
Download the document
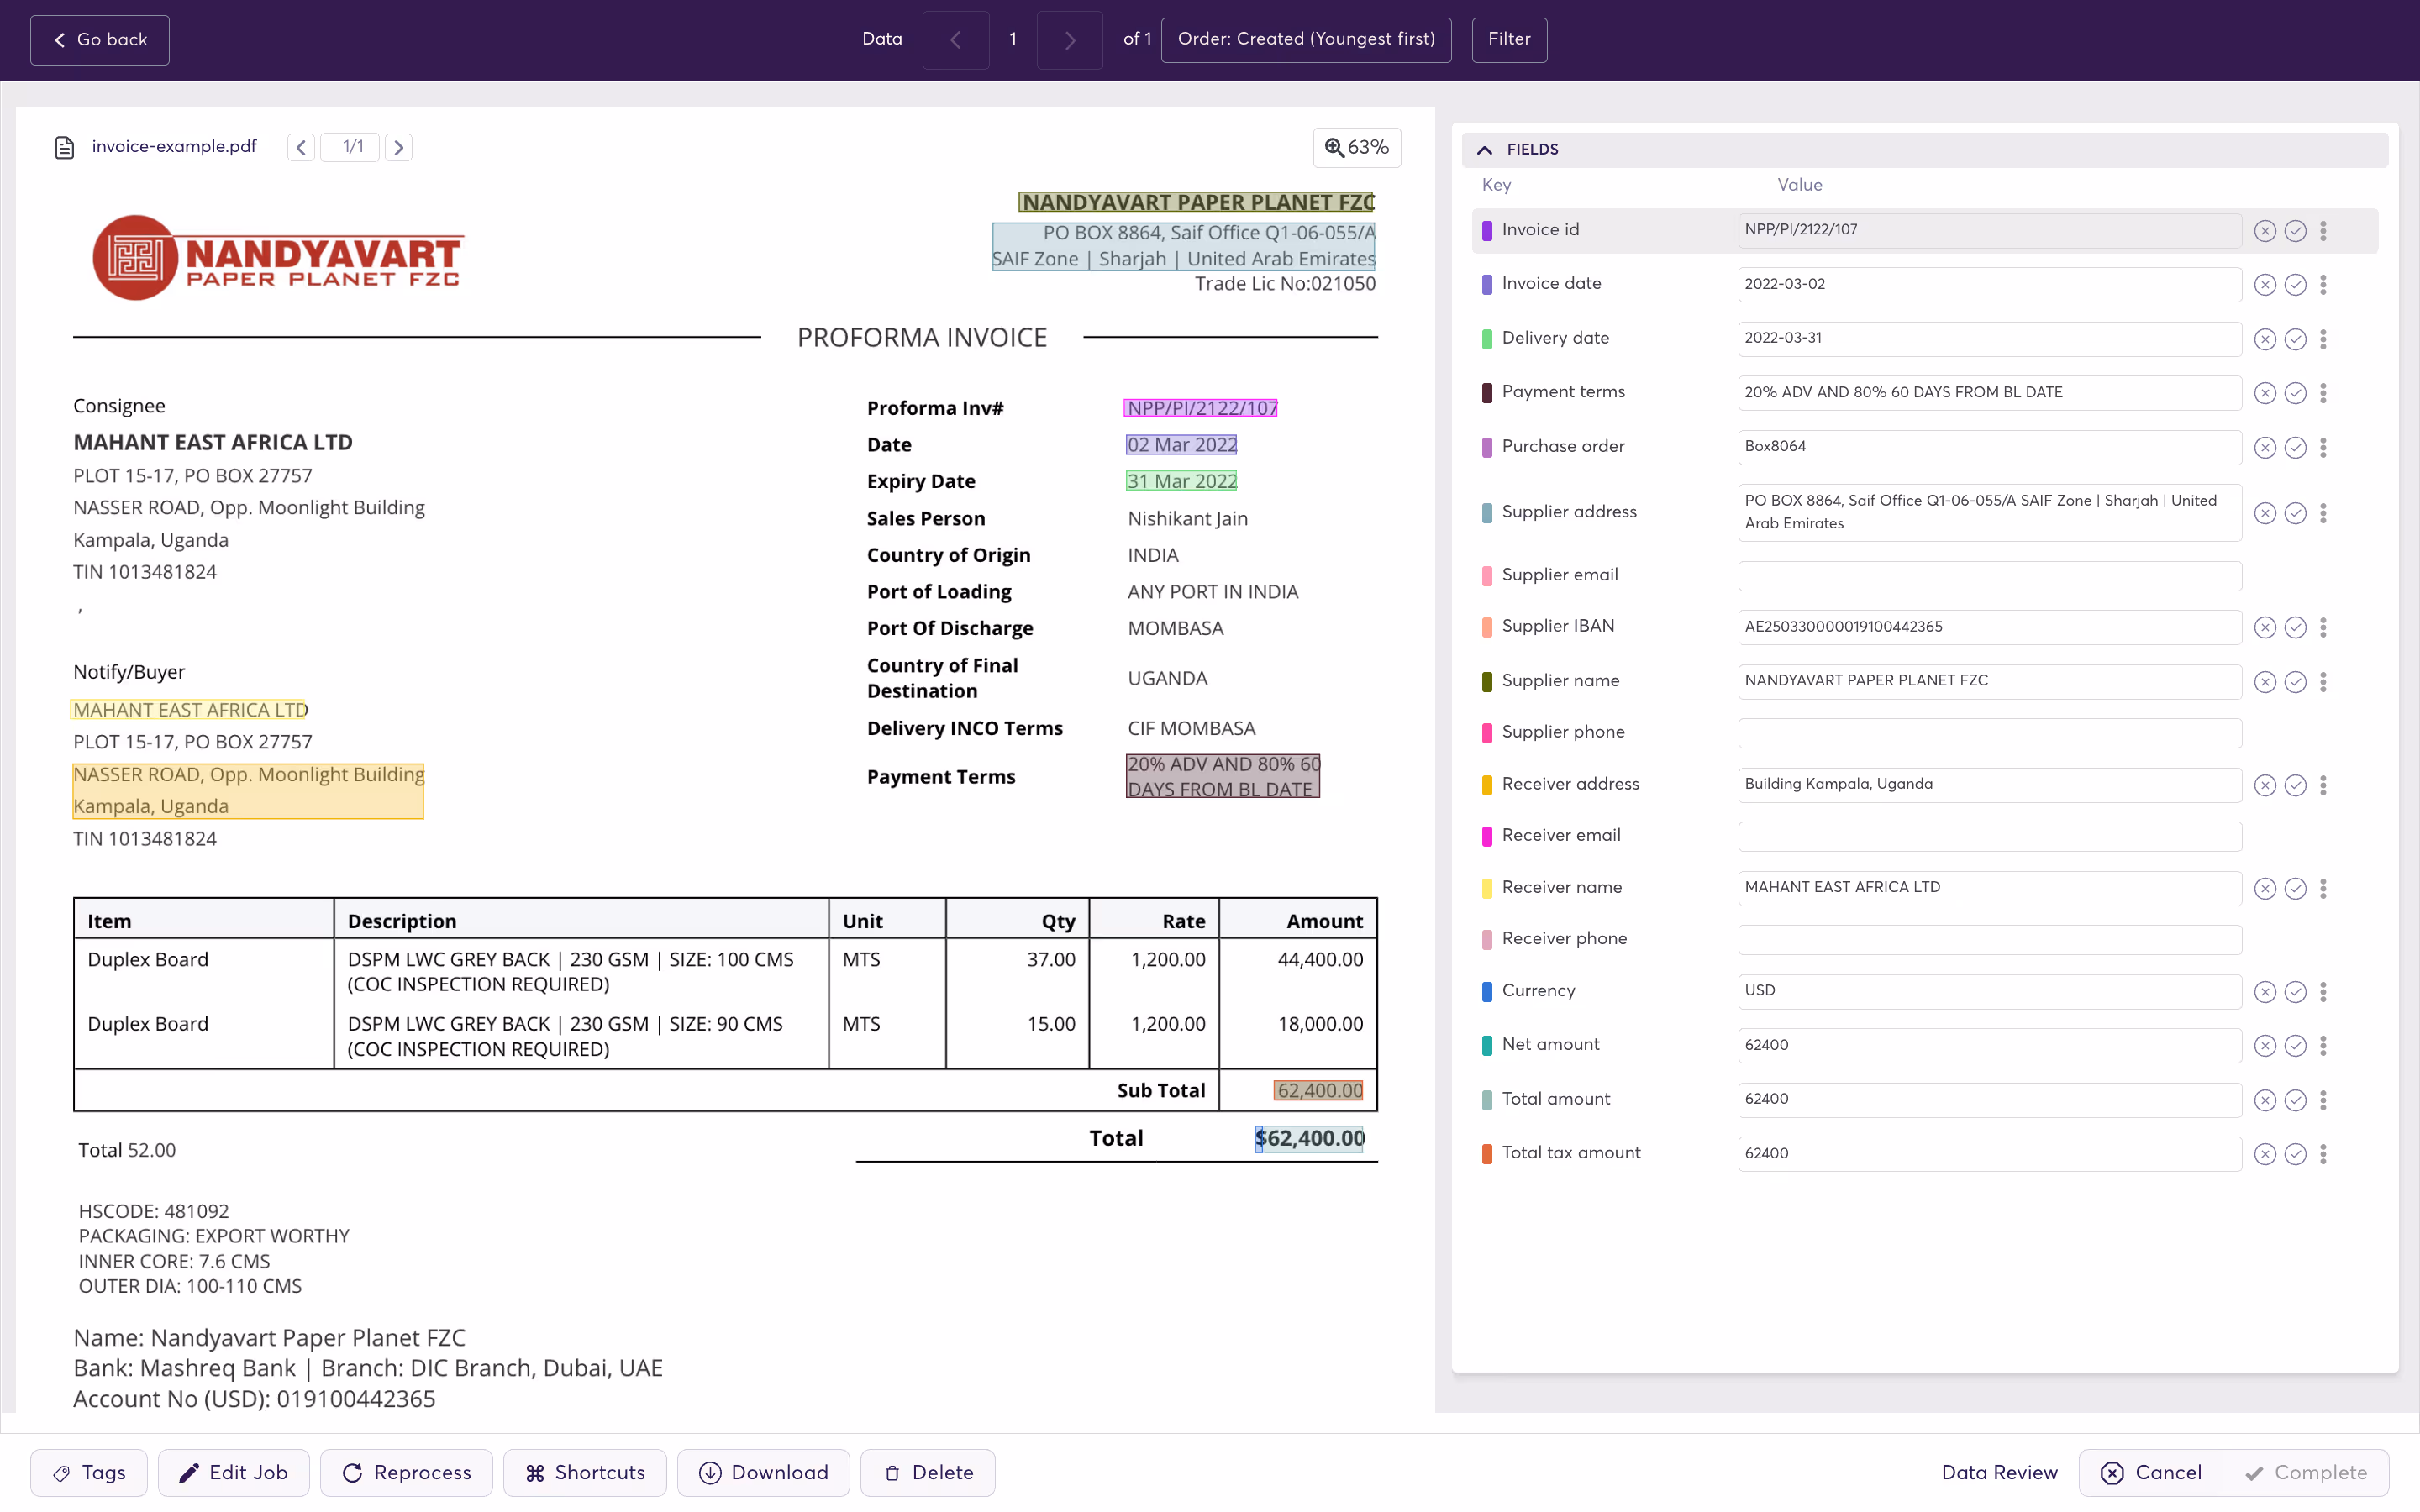coord(764,1472)
